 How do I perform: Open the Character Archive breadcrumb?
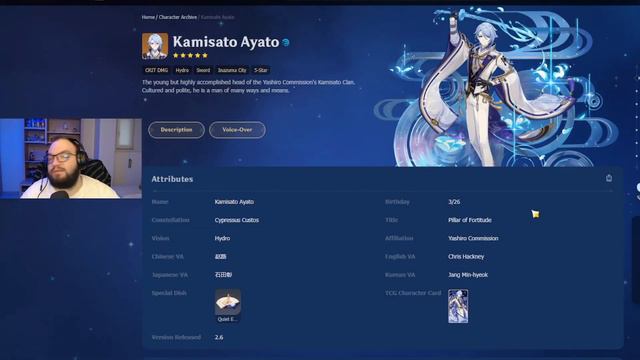pos(178,17)
